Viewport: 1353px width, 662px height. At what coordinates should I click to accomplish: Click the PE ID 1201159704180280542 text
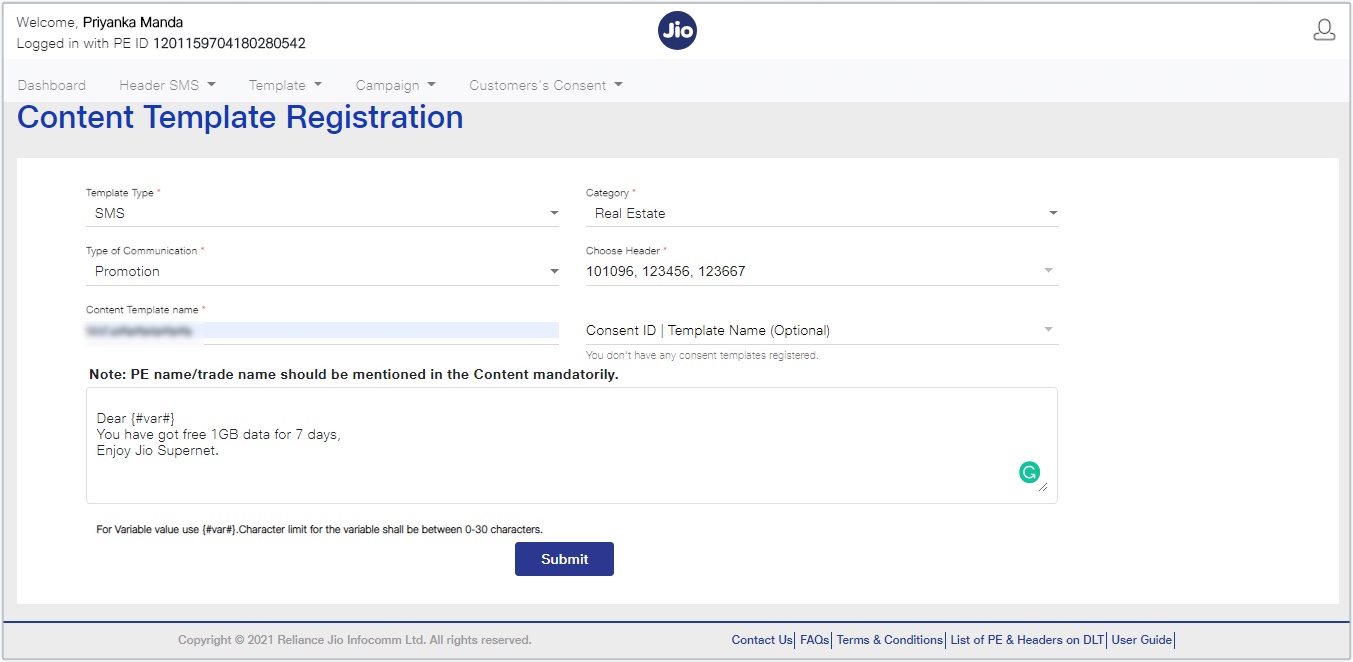click(x=229, y=44)
